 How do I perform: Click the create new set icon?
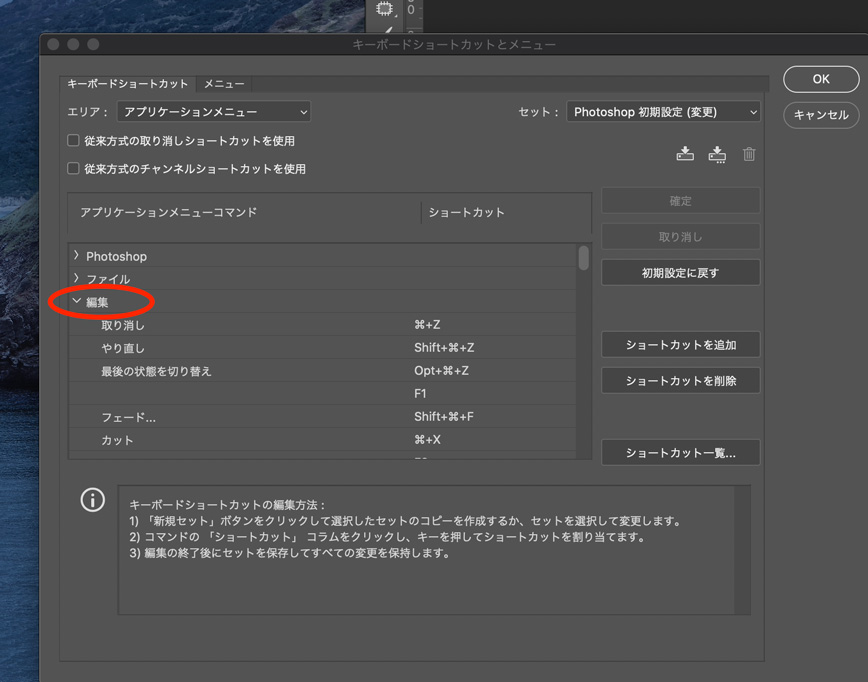717,154
